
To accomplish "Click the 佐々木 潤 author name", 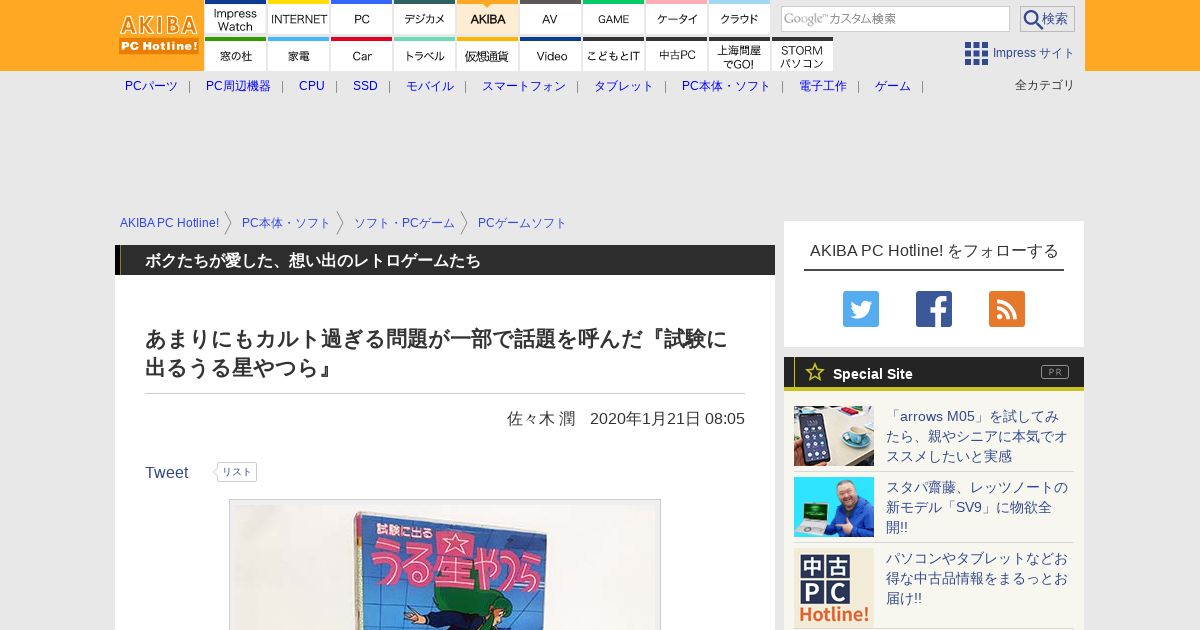I will click(541, 418).
